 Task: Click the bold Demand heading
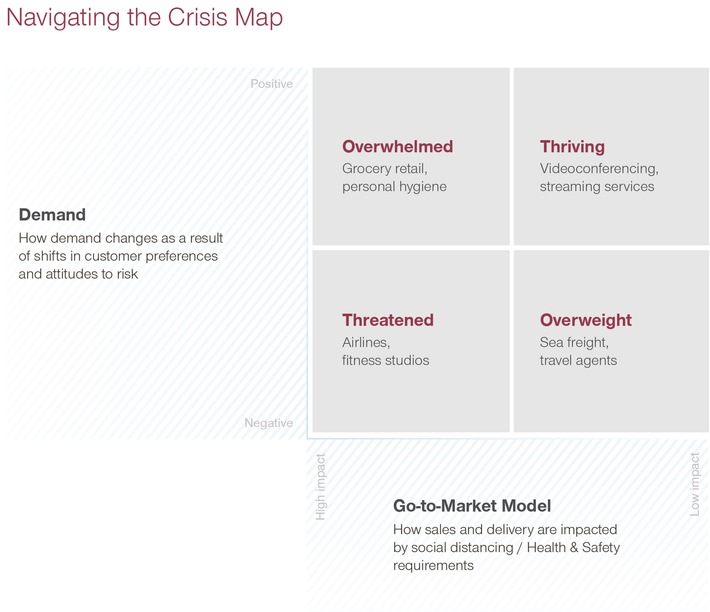coord(52,214)
